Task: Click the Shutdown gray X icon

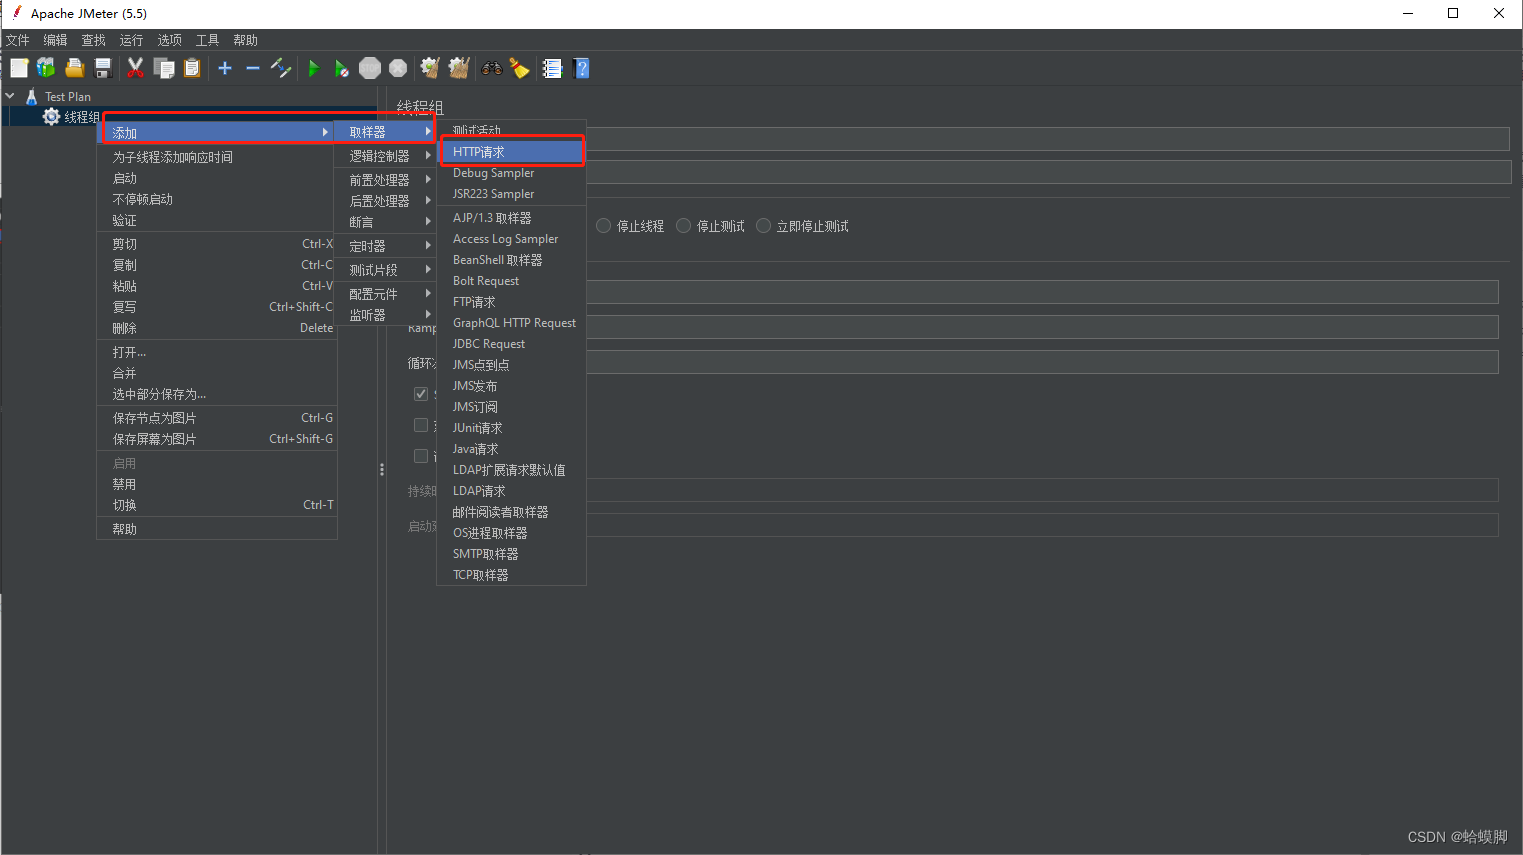Action: 398,68
